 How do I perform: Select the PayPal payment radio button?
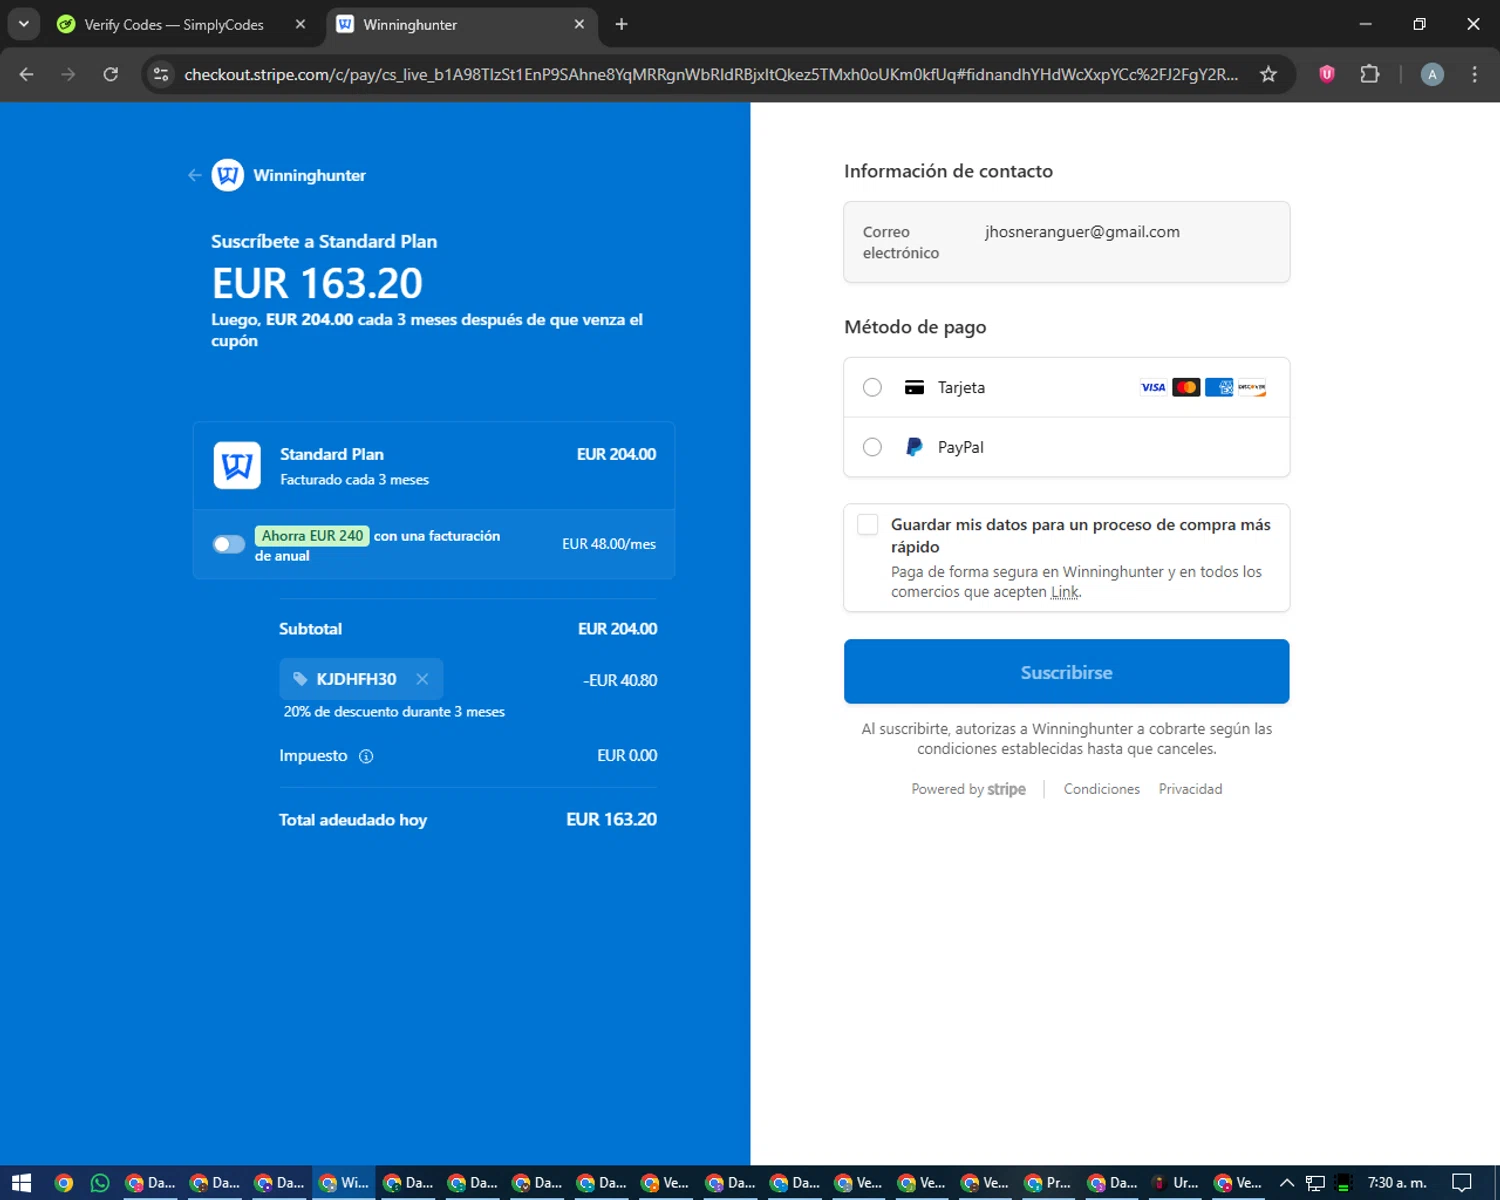(872, 447)
